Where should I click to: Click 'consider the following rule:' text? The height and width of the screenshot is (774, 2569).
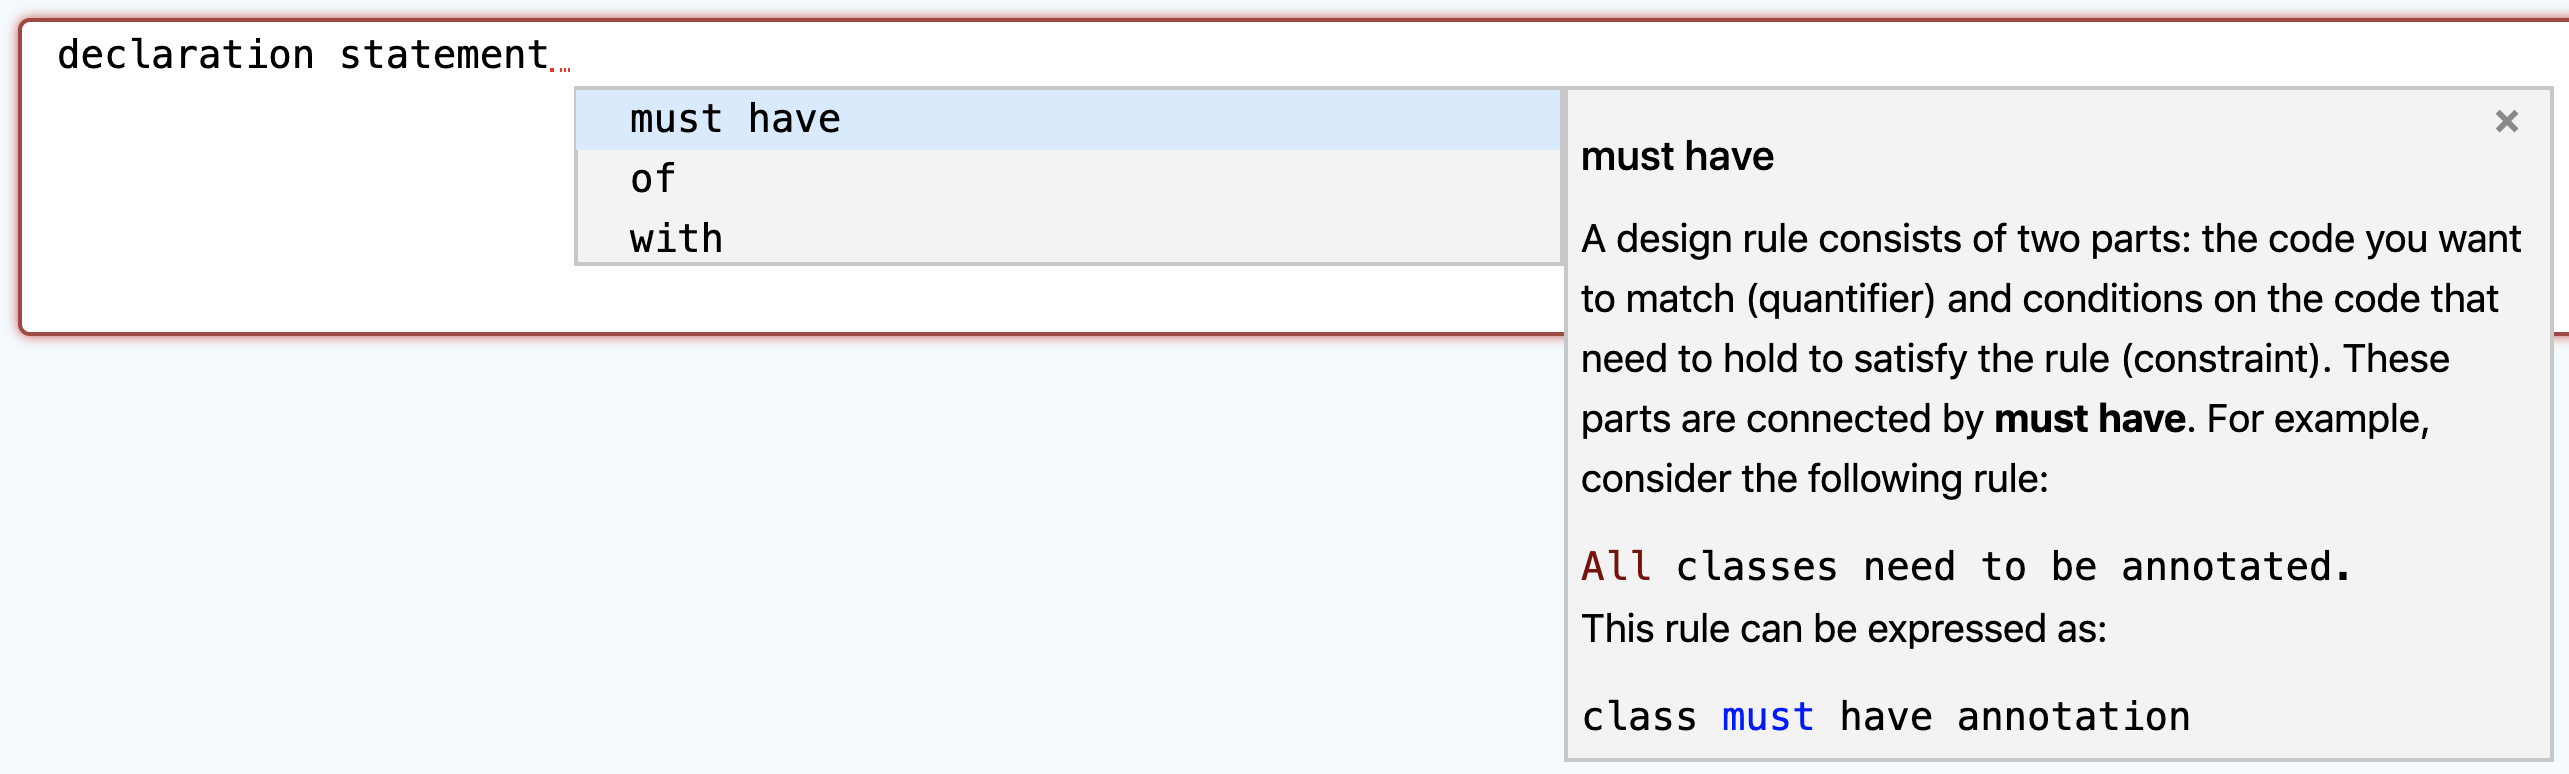pos(1814,479)
